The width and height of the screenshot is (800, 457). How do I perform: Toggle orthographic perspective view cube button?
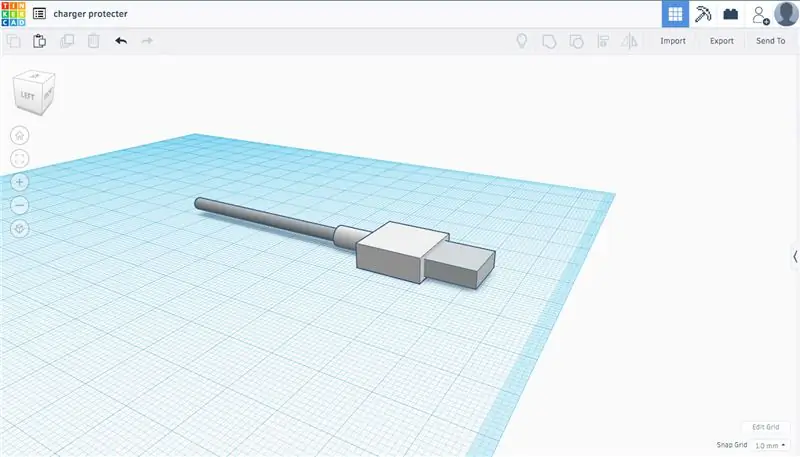click(x=20, y=228)
